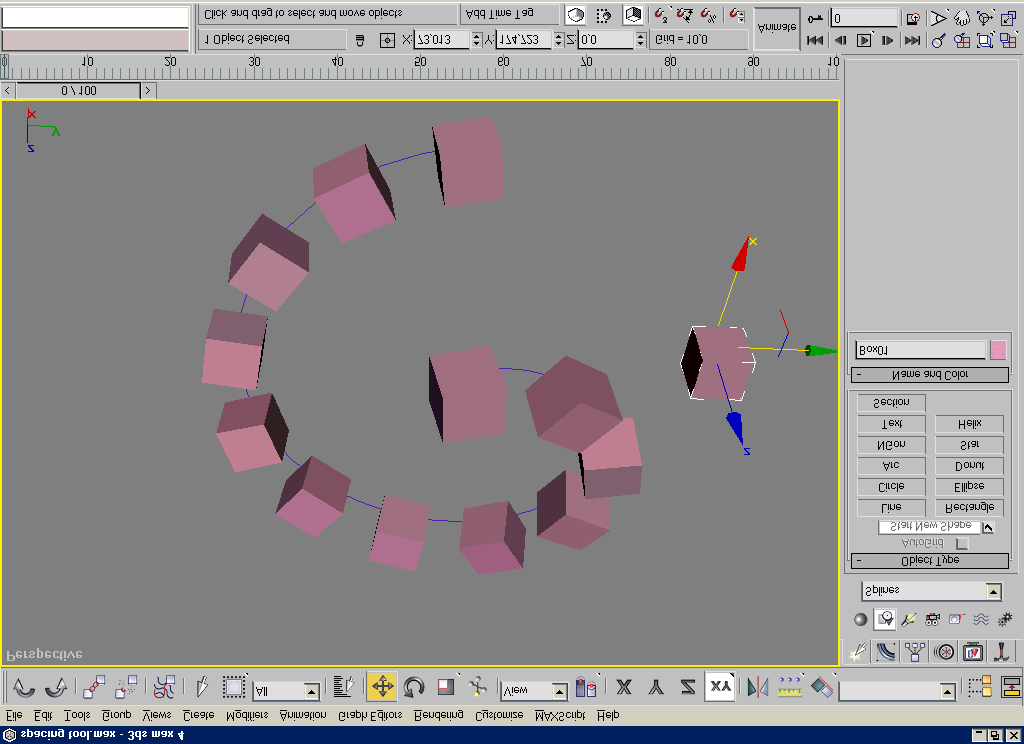Screen dimensions: 1024x744
Task: Click the rectangular selection region icon
Action: point(233,687)
